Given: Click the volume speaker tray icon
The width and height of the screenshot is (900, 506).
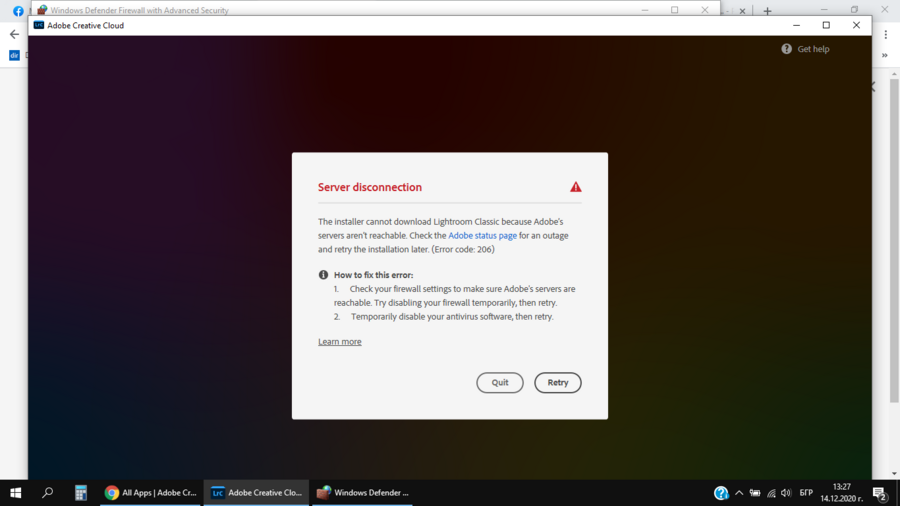Looking at the screenshot, I should coord(786,493).
